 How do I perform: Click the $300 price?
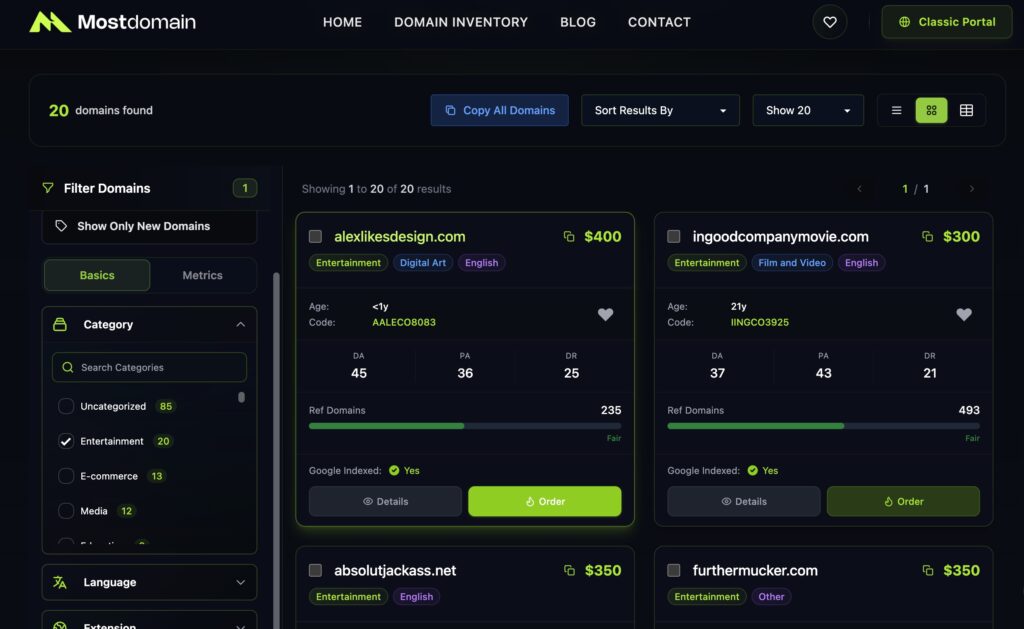click(x=961, y=236)
